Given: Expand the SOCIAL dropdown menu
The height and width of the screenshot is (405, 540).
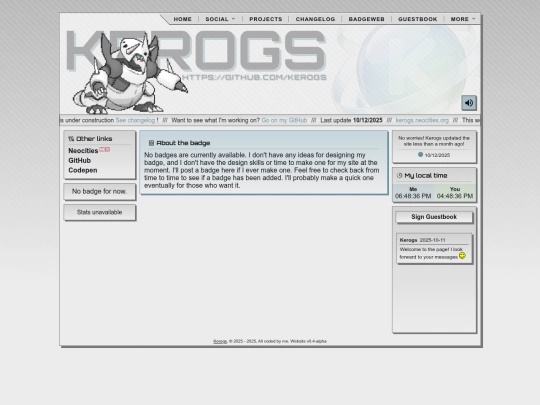Looking at the screenshot, I should click(220, 19).
